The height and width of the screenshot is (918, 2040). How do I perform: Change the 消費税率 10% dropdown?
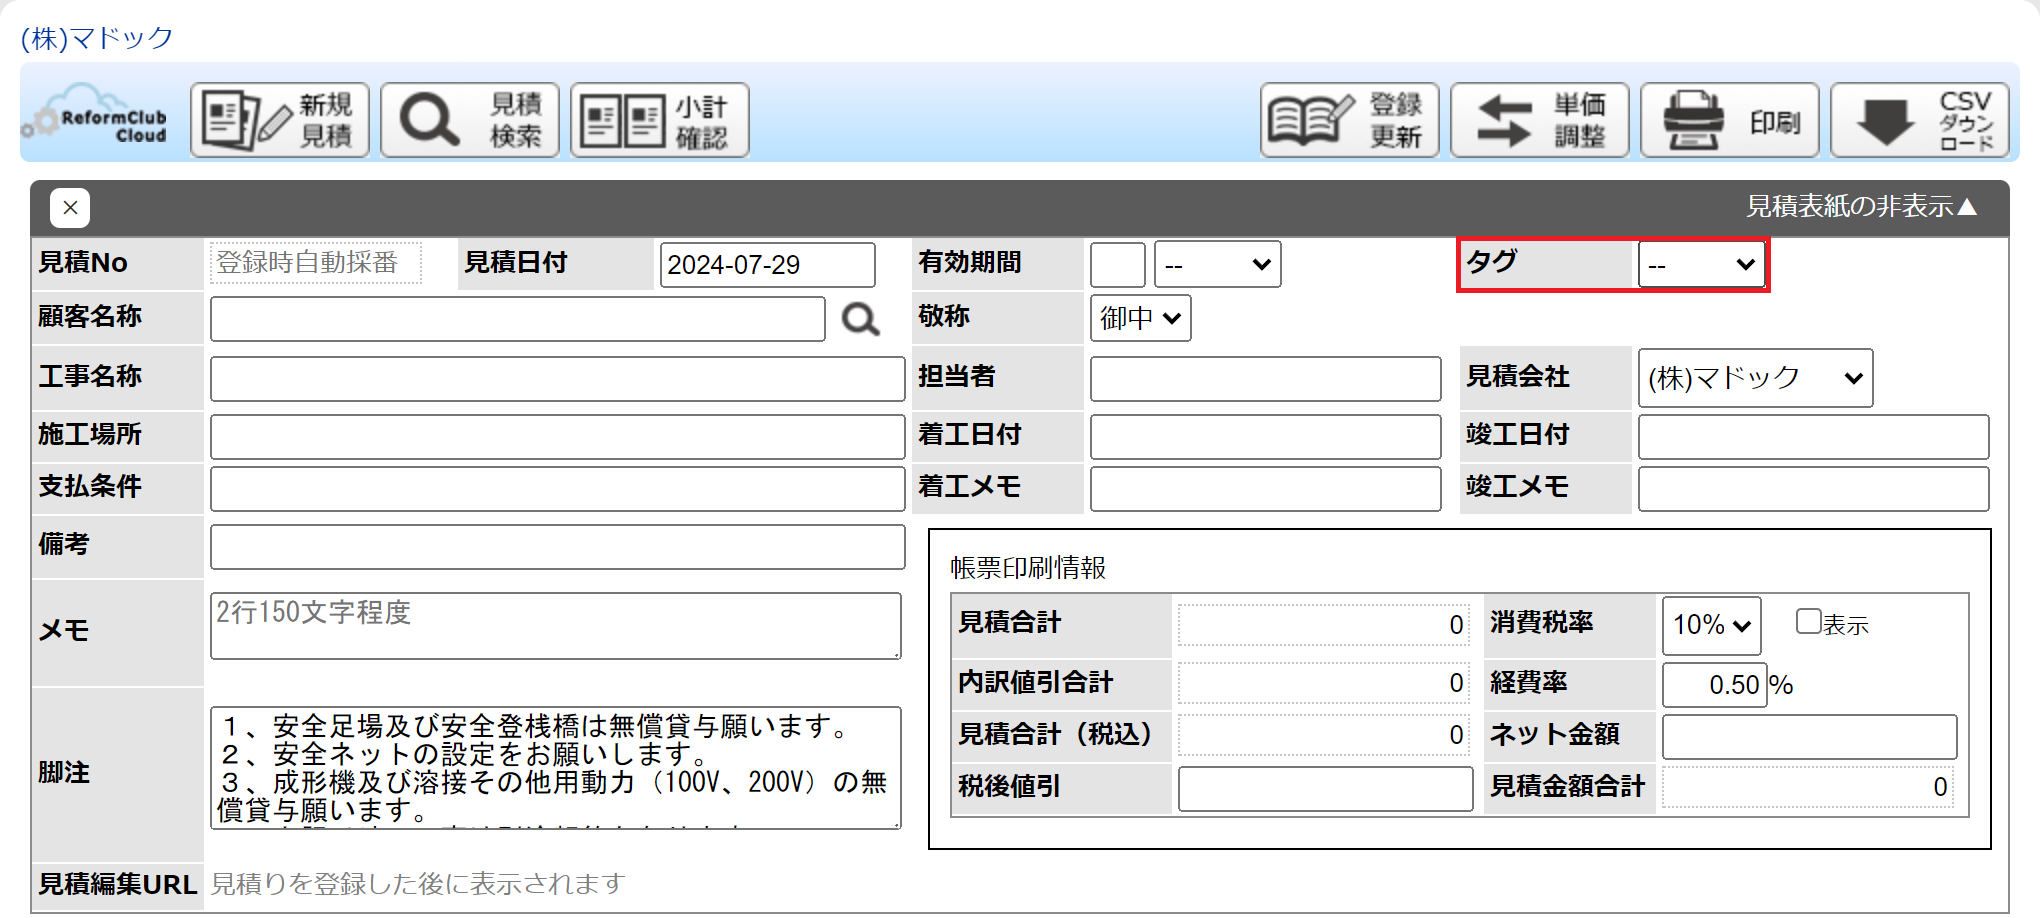coord(1711,625)
